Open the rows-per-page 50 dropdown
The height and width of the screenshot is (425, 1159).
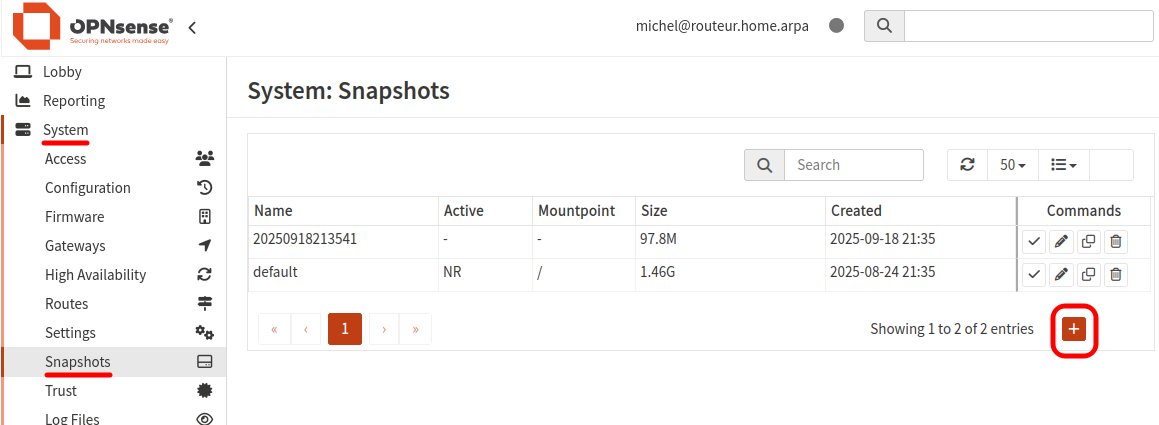[x=1013, y=165]
